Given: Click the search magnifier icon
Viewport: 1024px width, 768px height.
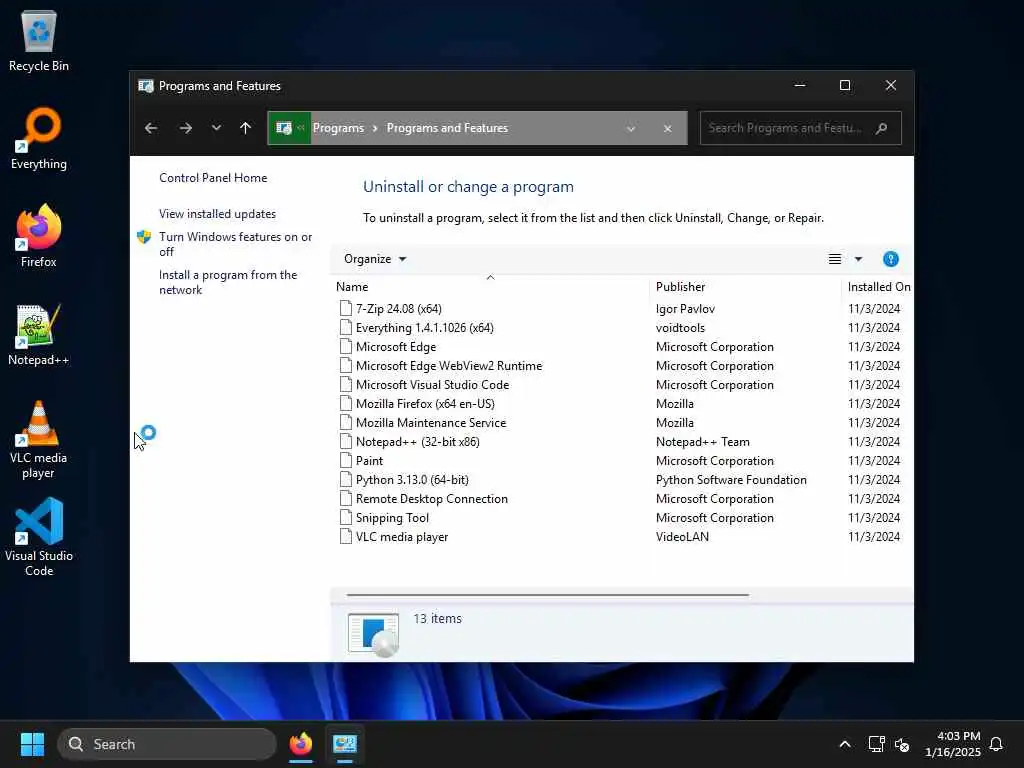Looking at the screenshot, I should coord(882,128).
